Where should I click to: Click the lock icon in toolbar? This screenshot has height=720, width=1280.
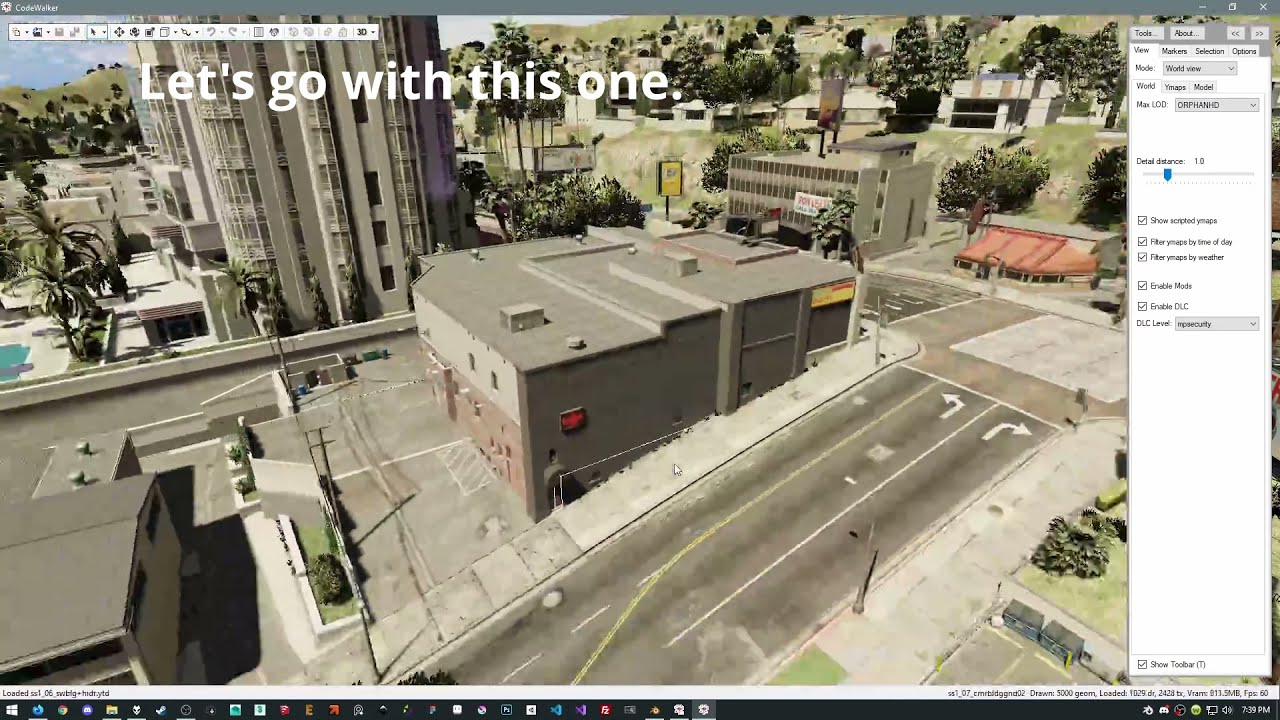(x=343, y=32)
